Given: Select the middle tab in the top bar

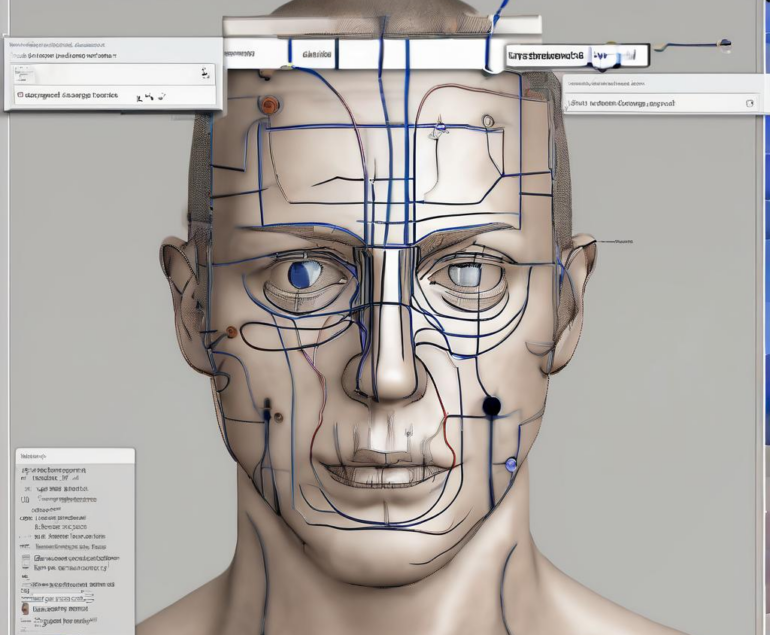Looking at the screenshot, I should (x=317, y=53).
